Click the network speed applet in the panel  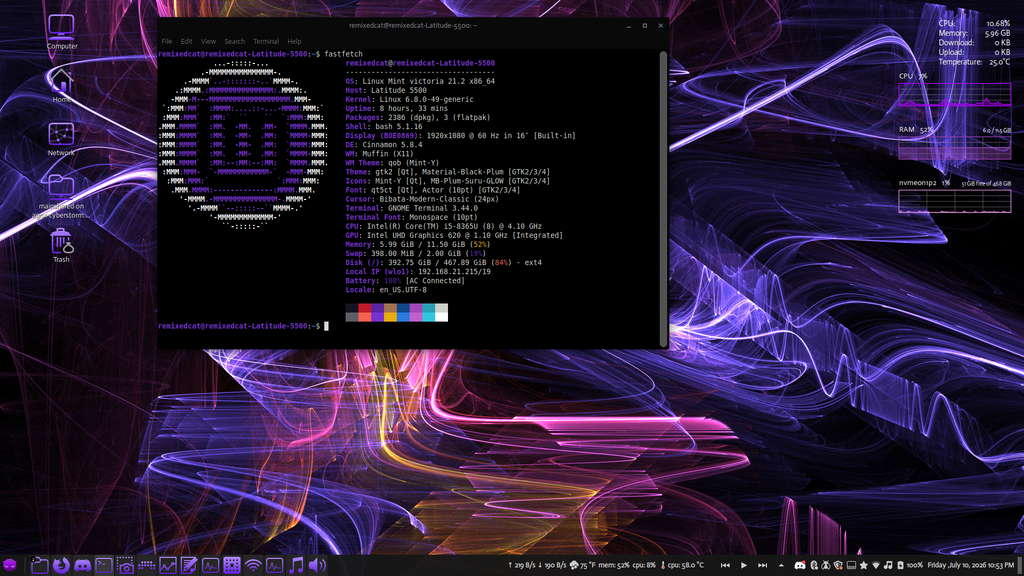coord(537,565)
